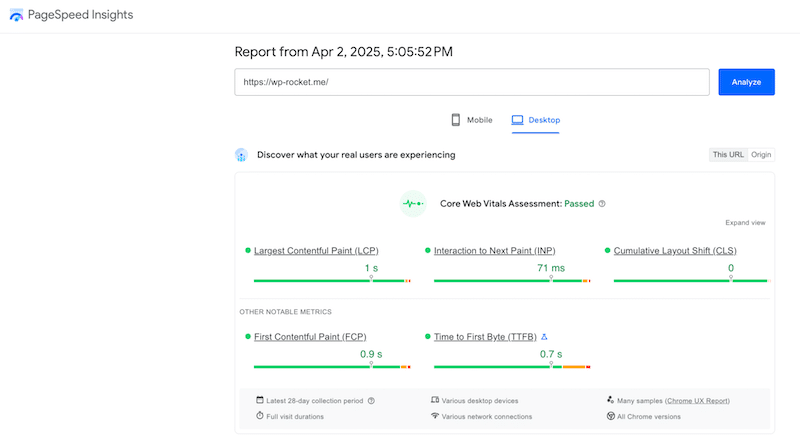Click the "Report from Apr 2, 2025" heading
Screen dimensions: 800x443
343,52
